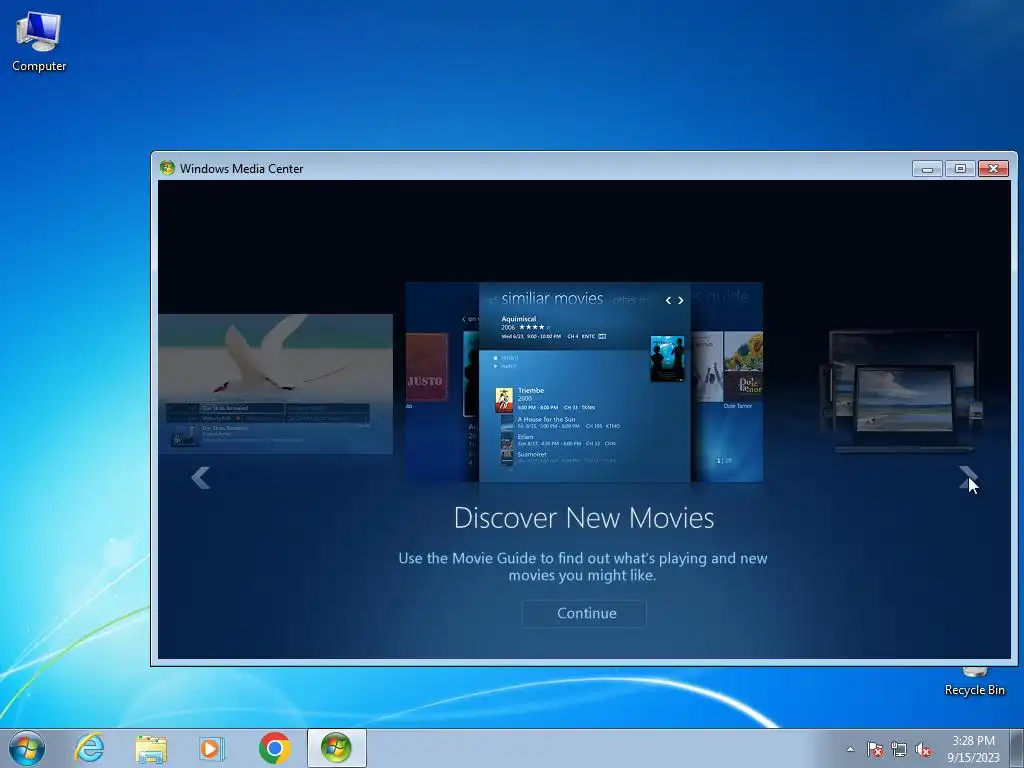Launch Internet Explorer from taskbar
Viewport: 1024px width, 768px height.
tap(89, 748)
